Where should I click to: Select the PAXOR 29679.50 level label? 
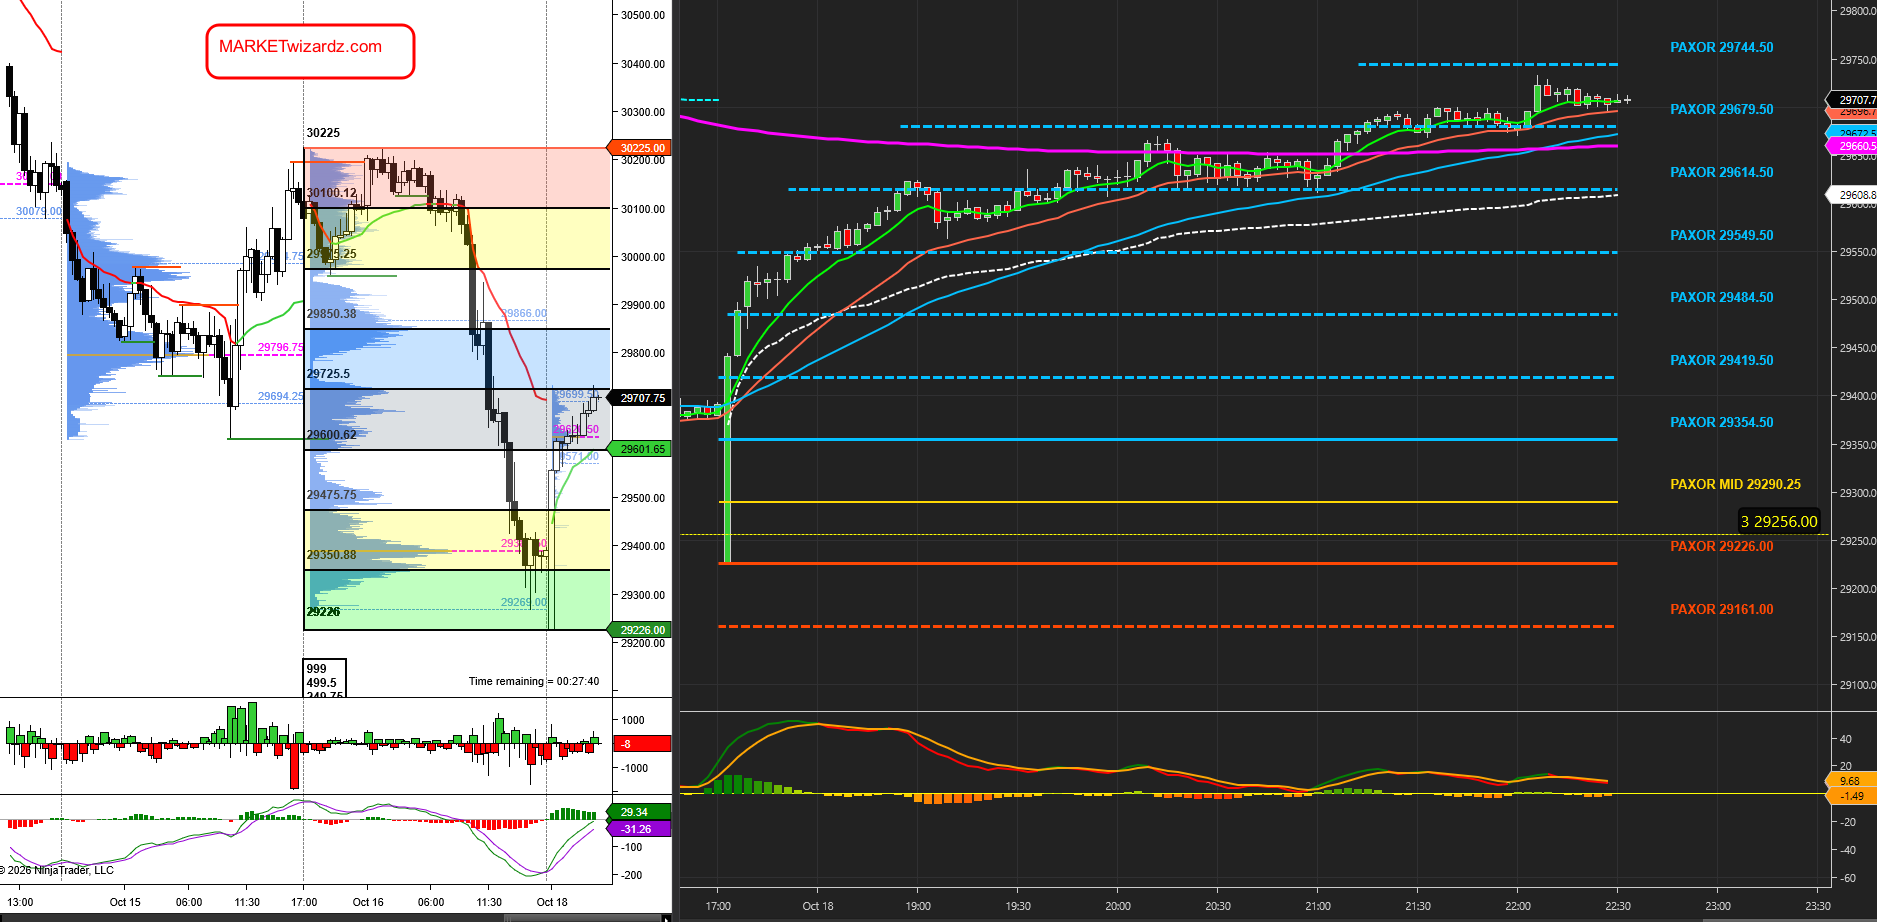[x=1721, y=109]
